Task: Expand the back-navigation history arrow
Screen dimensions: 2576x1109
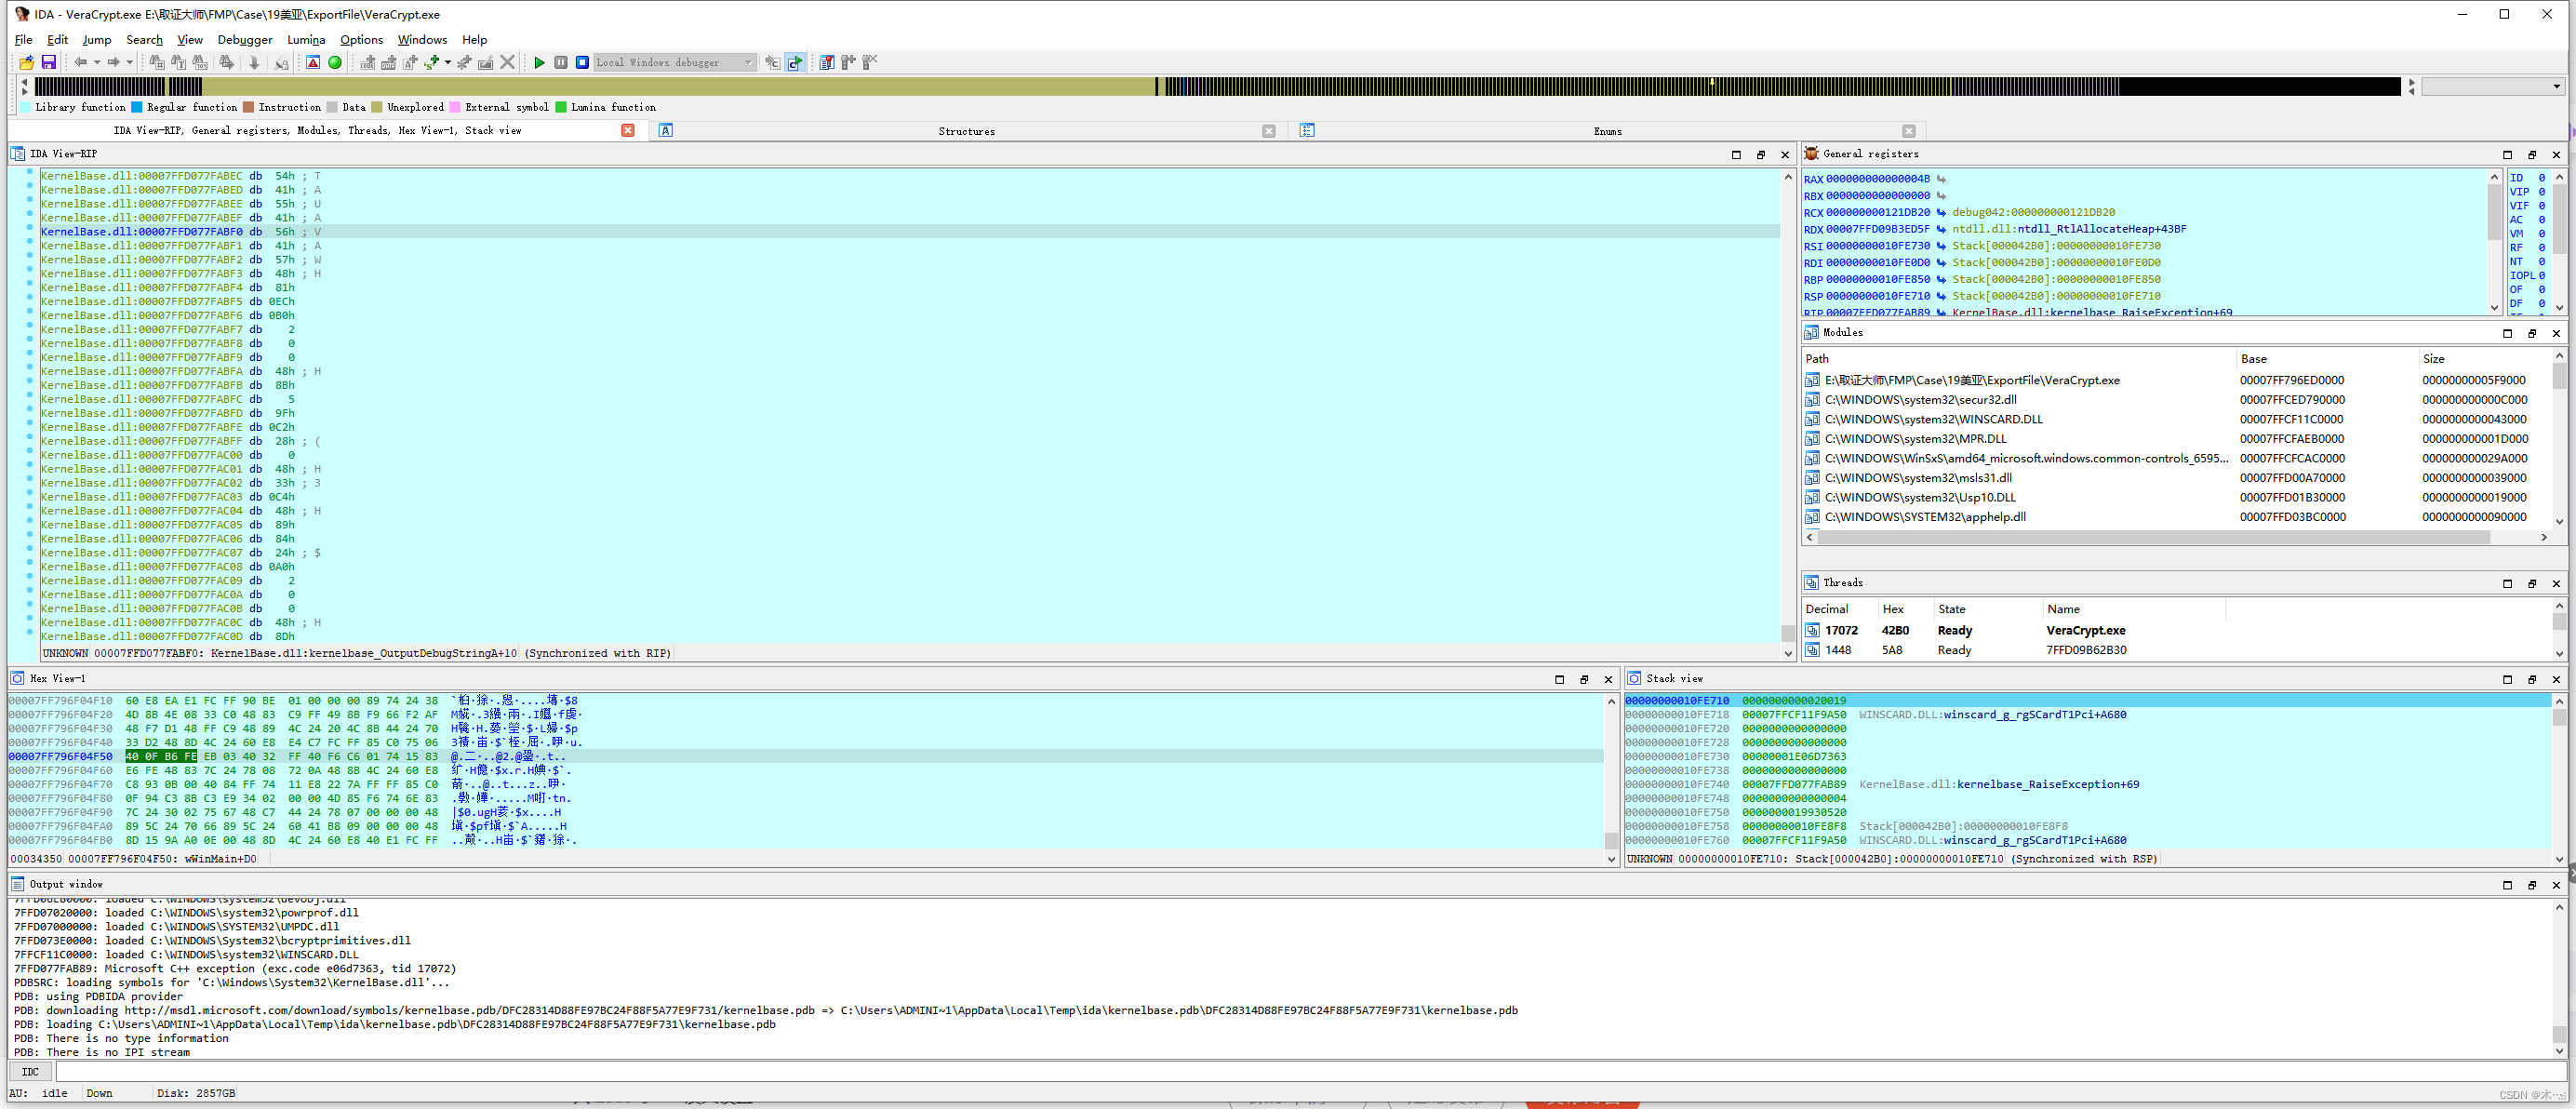Action: pyautogui.click(x=98, y=62)
